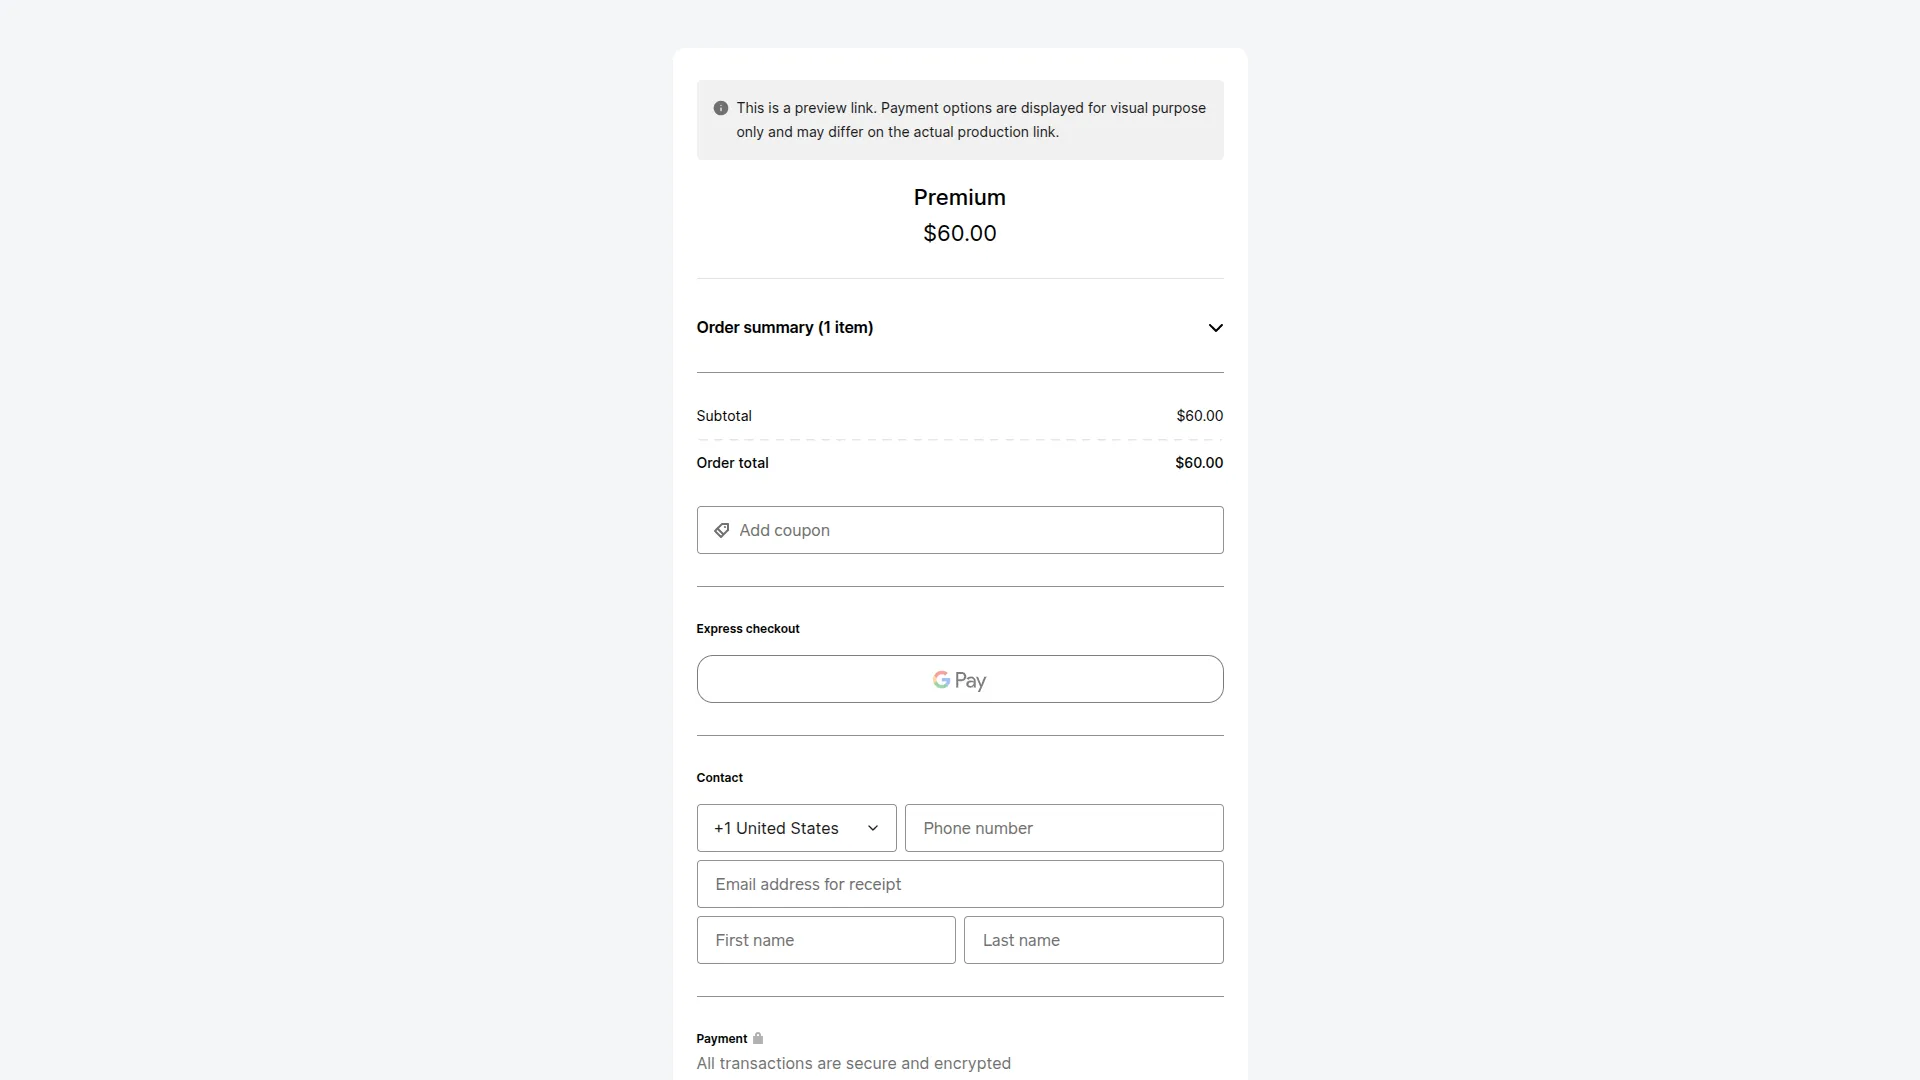Click into the Phone number field
The image size is (1920, 1080).
pyautogui.click(x=1063, y=828)
